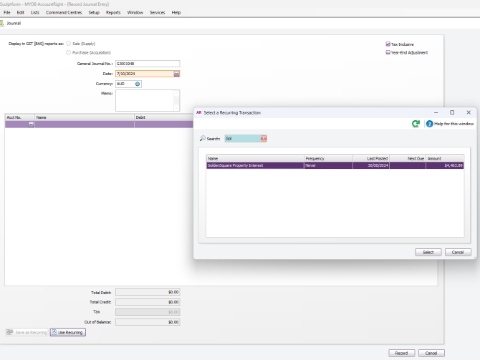Click the AR logo in recurring dialog title
This screenshot has width=480, height=360.
199,113
